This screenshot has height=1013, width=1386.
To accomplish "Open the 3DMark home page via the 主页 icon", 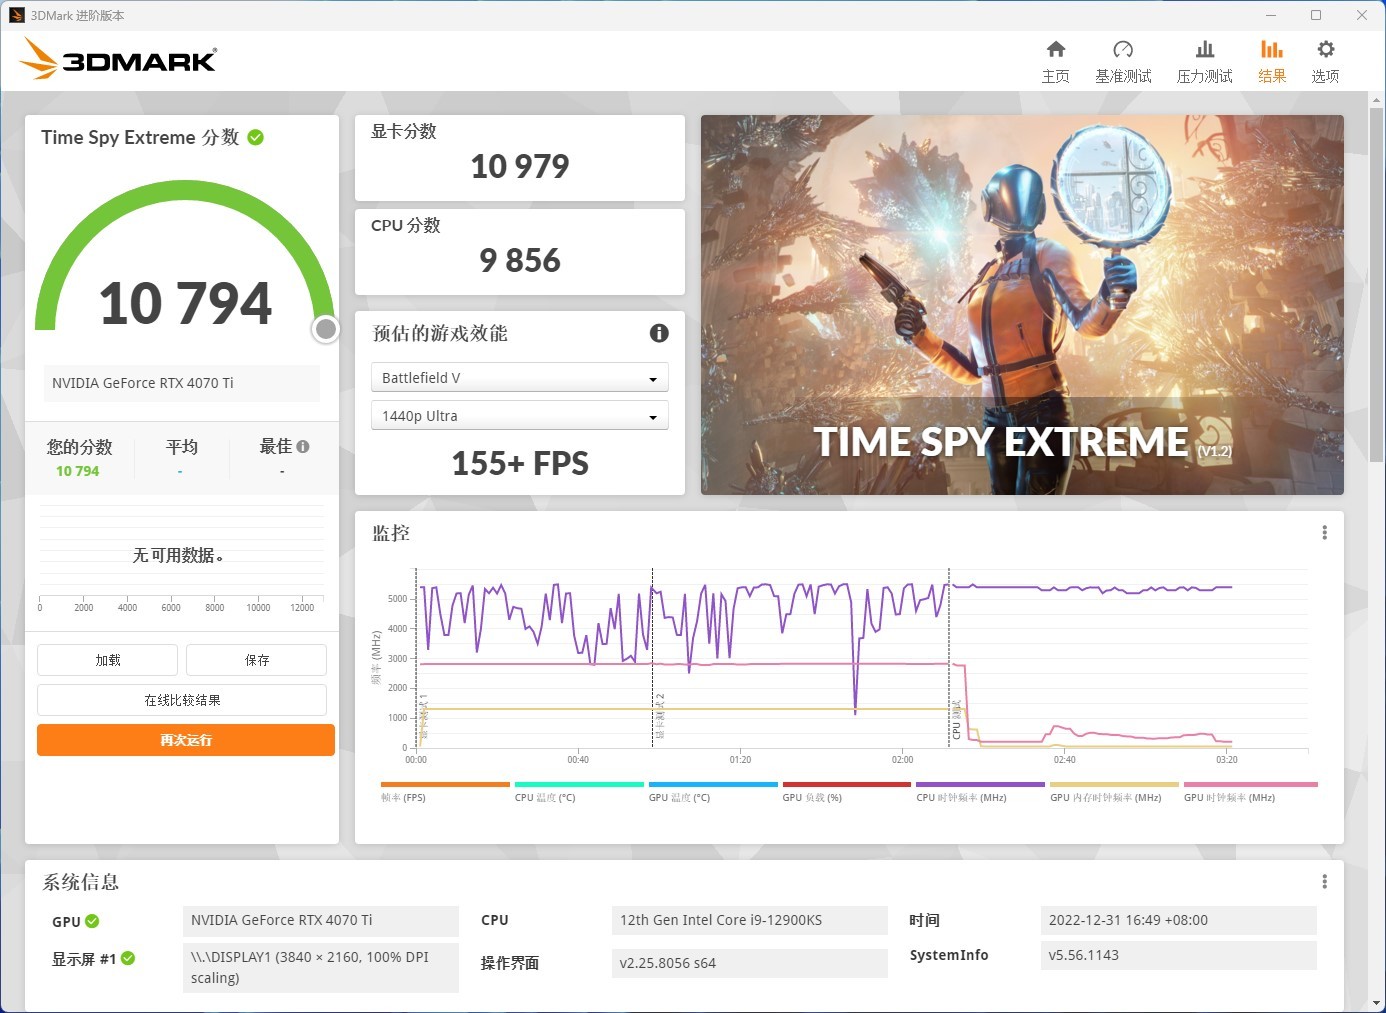I will tap(1055, 58).
